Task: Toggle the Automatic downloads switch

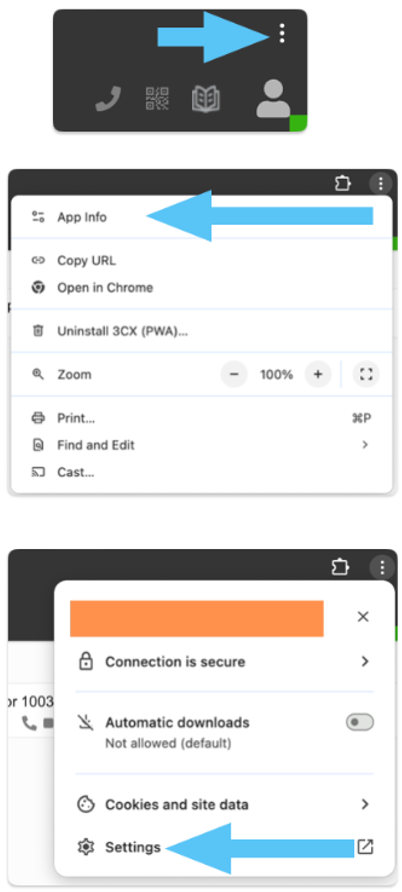Action: point(360,722)
